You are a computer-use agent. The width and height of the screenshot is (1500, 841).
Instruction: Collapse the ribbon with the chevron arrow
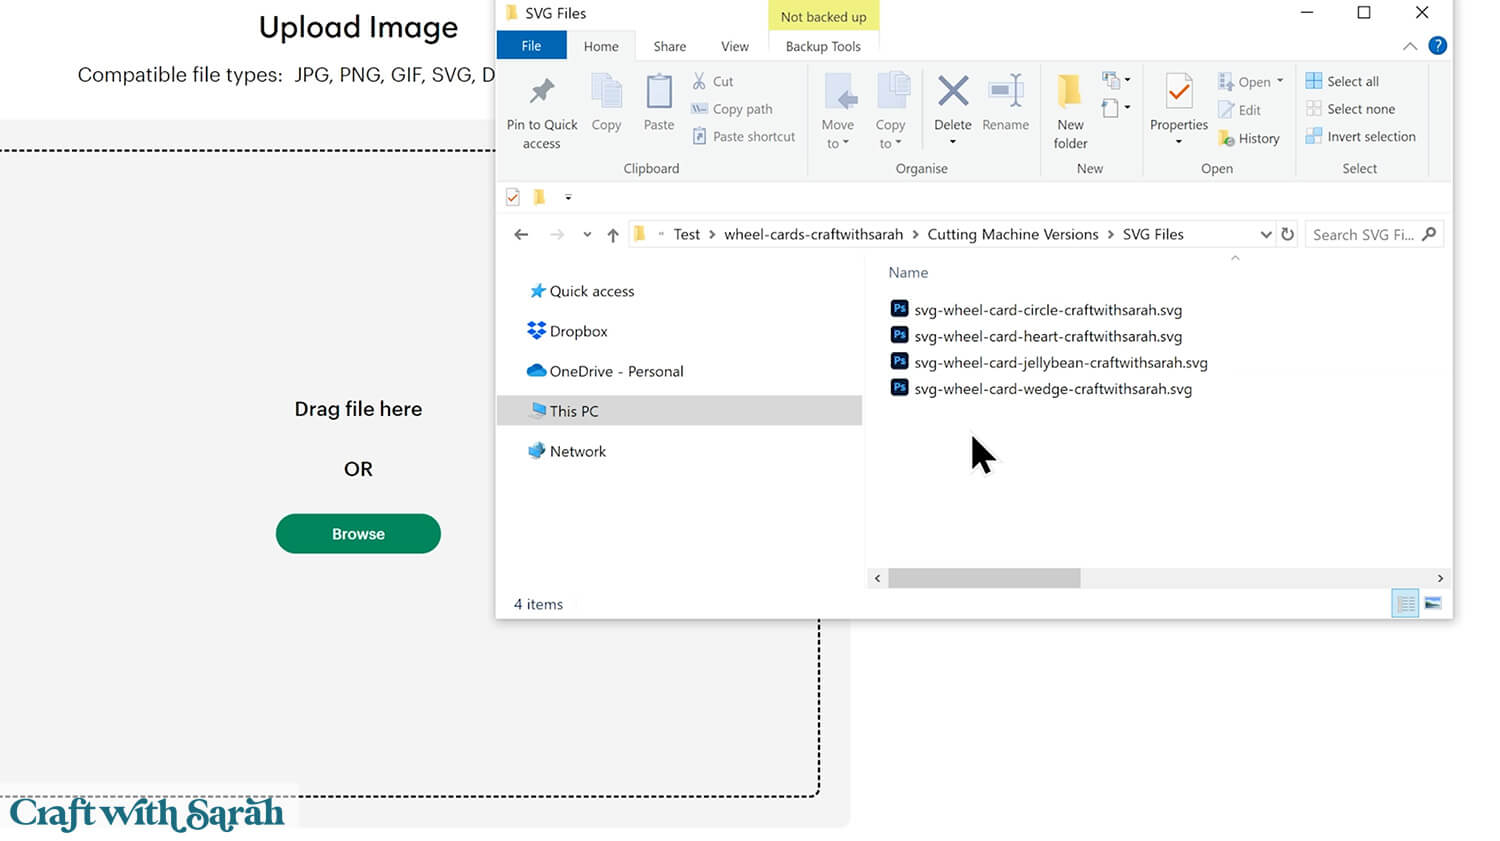click(x=1409, y=46)
